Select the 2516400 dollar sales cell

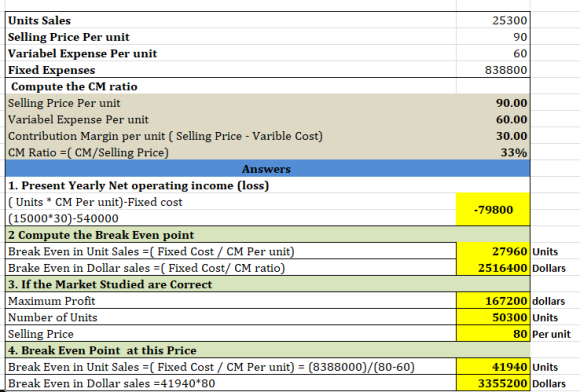coord(493,267)
